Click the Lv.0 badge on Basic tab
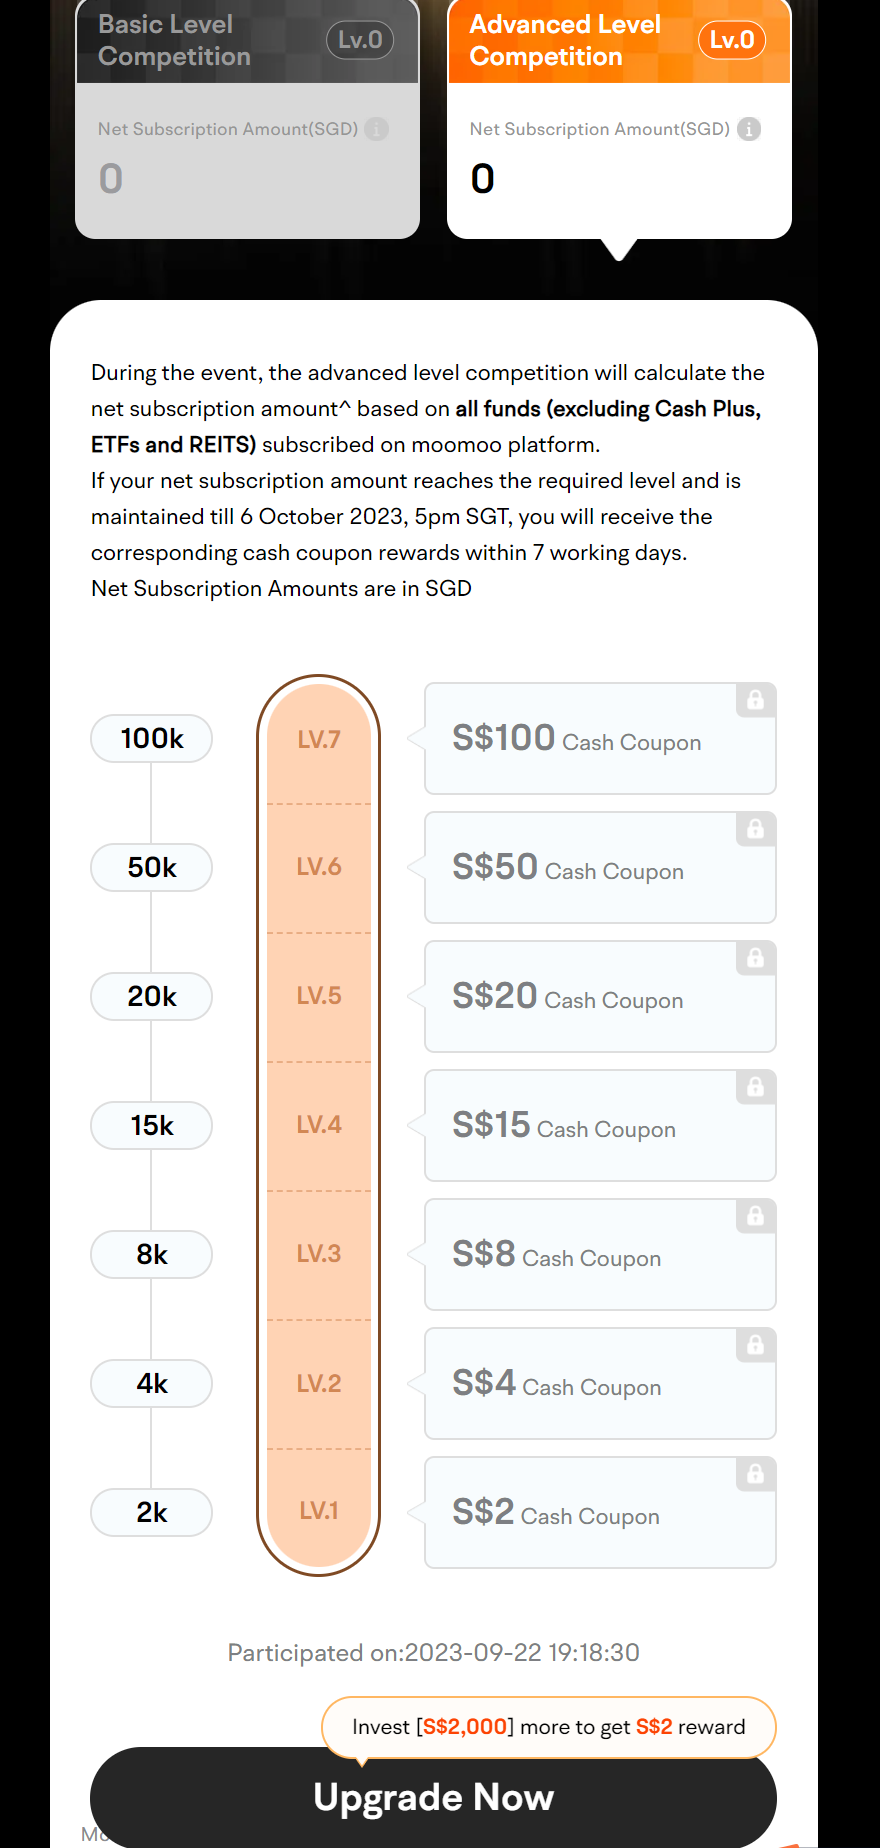The width and height of the screenshot is (880, 1848). click(x=360, y=40)
